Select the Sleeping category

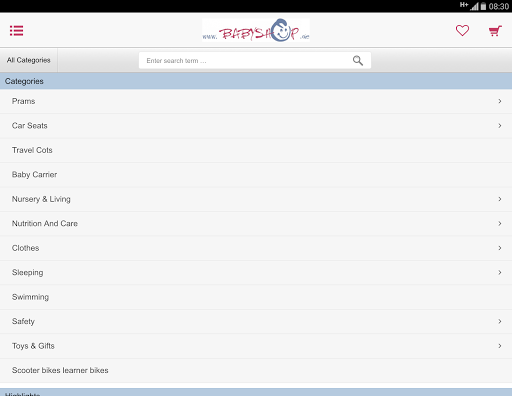[x=256, y=272]
